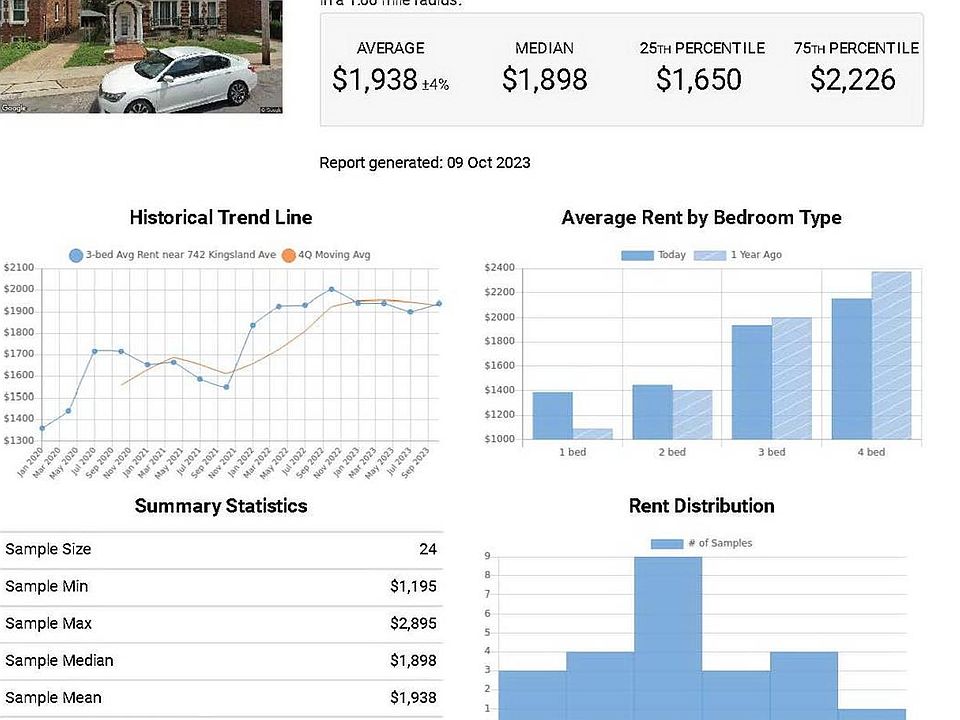Viewport: 960px width, 720px height.
Task: Click the tallest rent distribution bar
Action: 668,638
